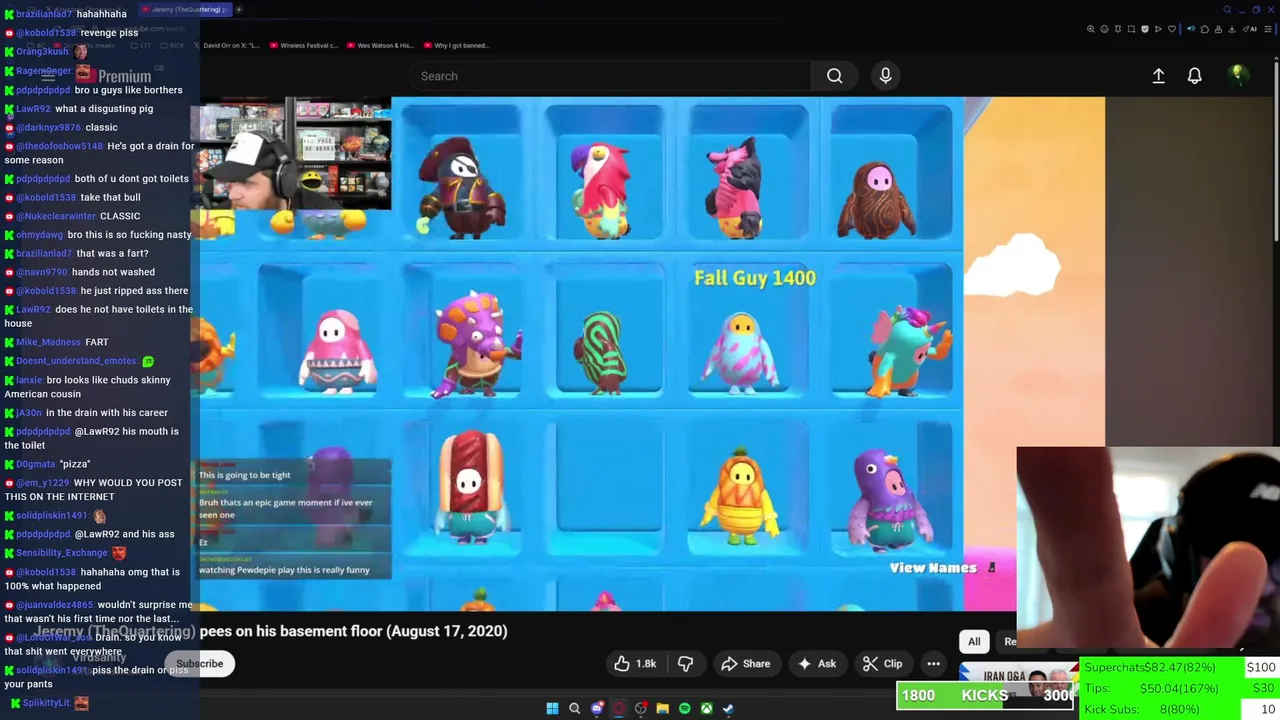Click the KICKS goal bar overlay
This screenshot has width=1280, height=720.
pos(986,695)
